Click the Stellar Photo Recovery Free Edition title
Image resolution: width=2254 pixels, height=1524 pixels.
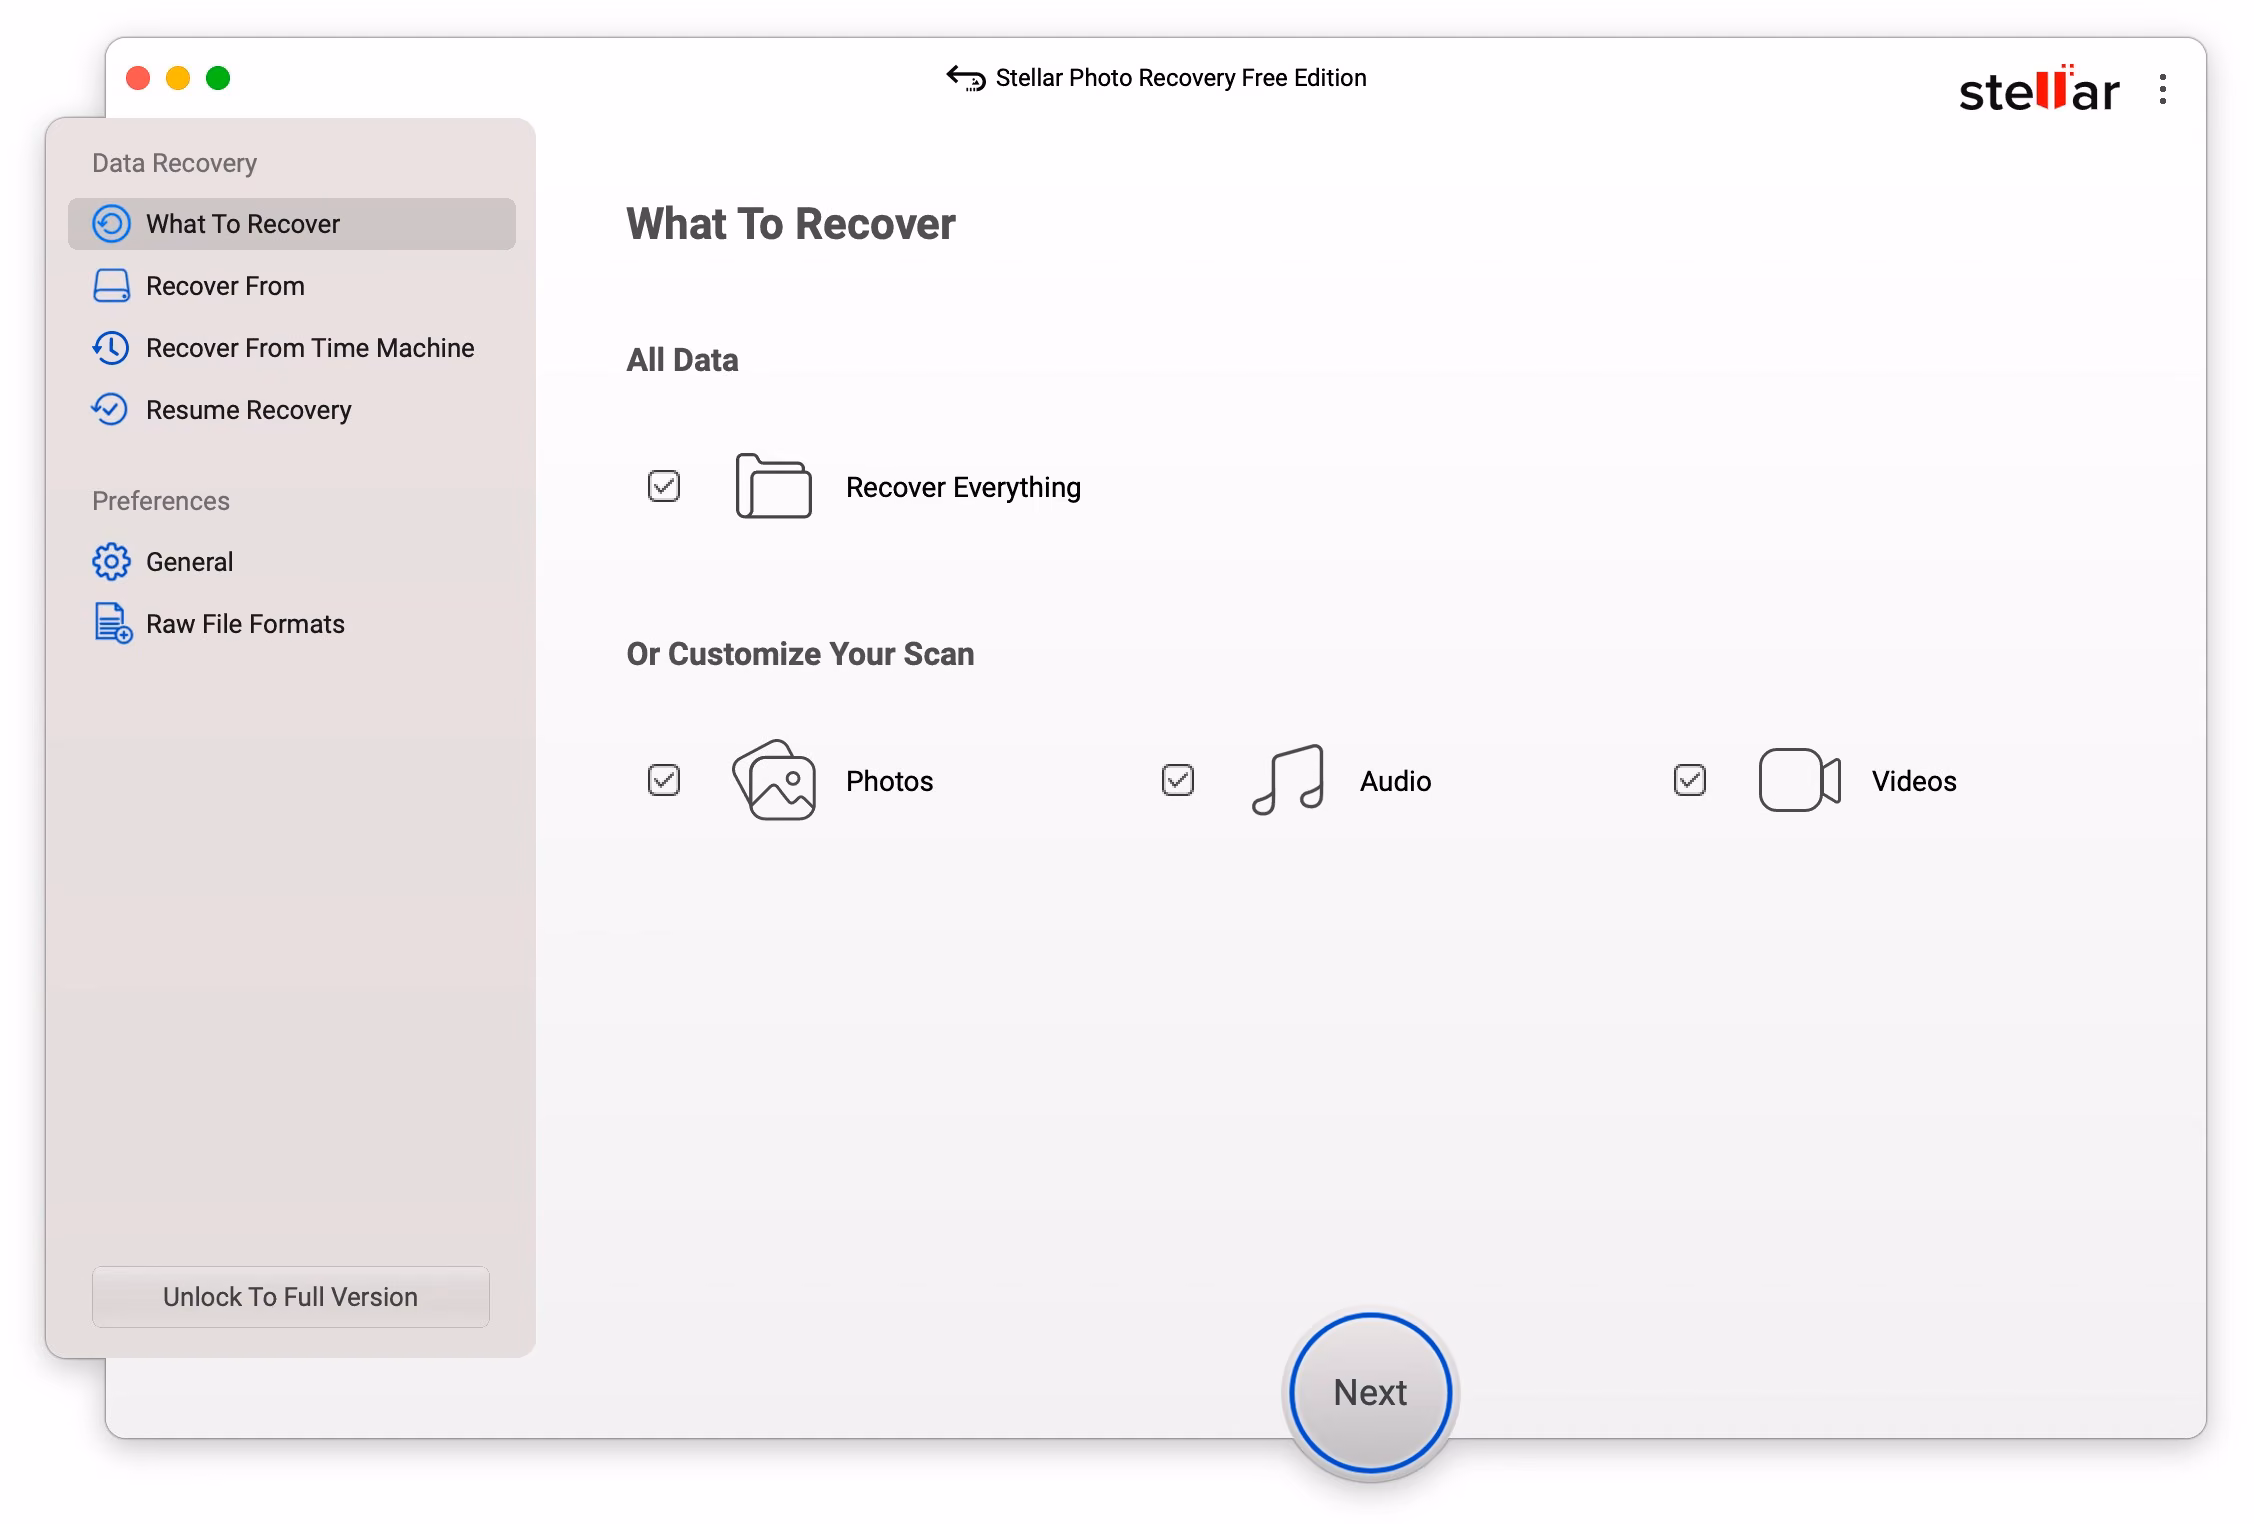click(1181, 78)
